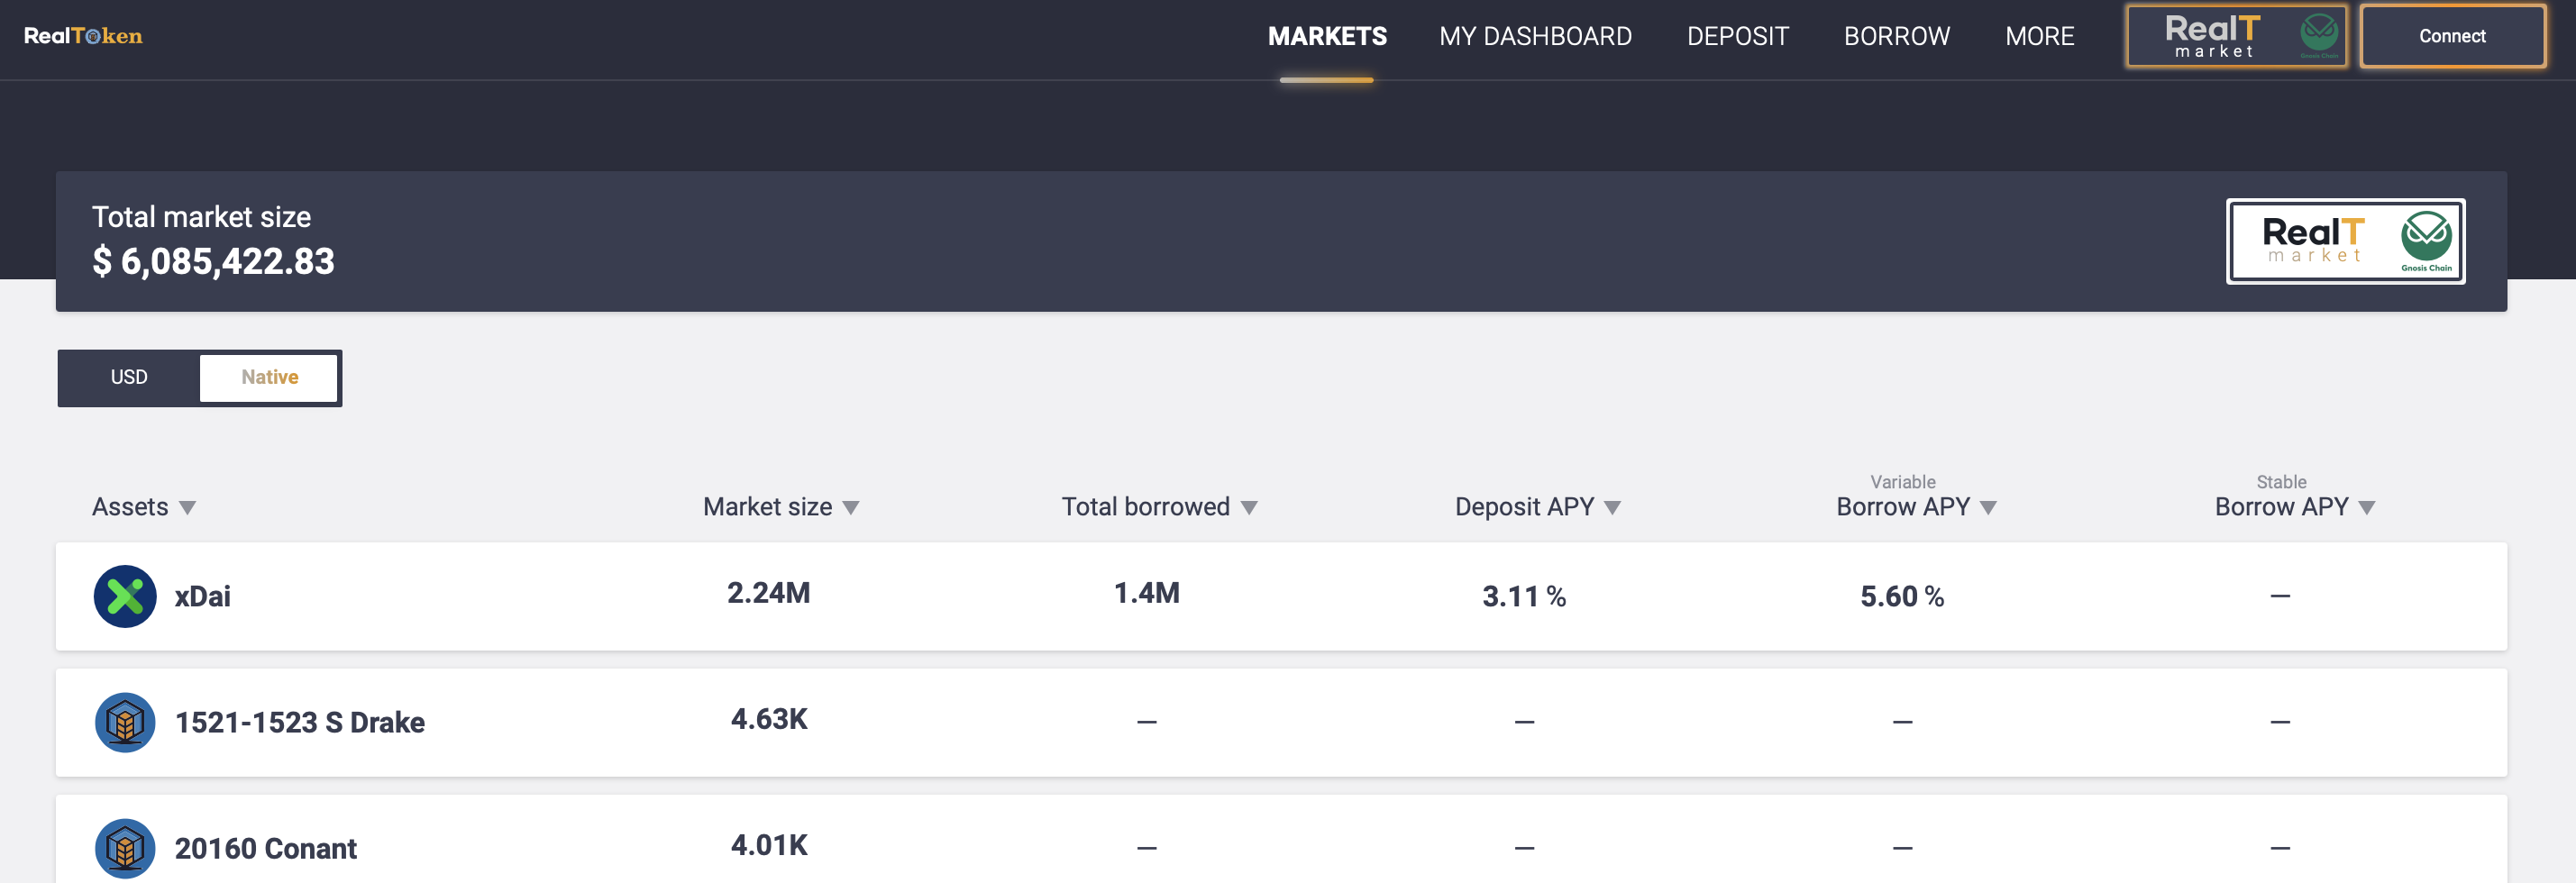
Task: Open the MARKETS tab
Action: (x=1327, y=37)
